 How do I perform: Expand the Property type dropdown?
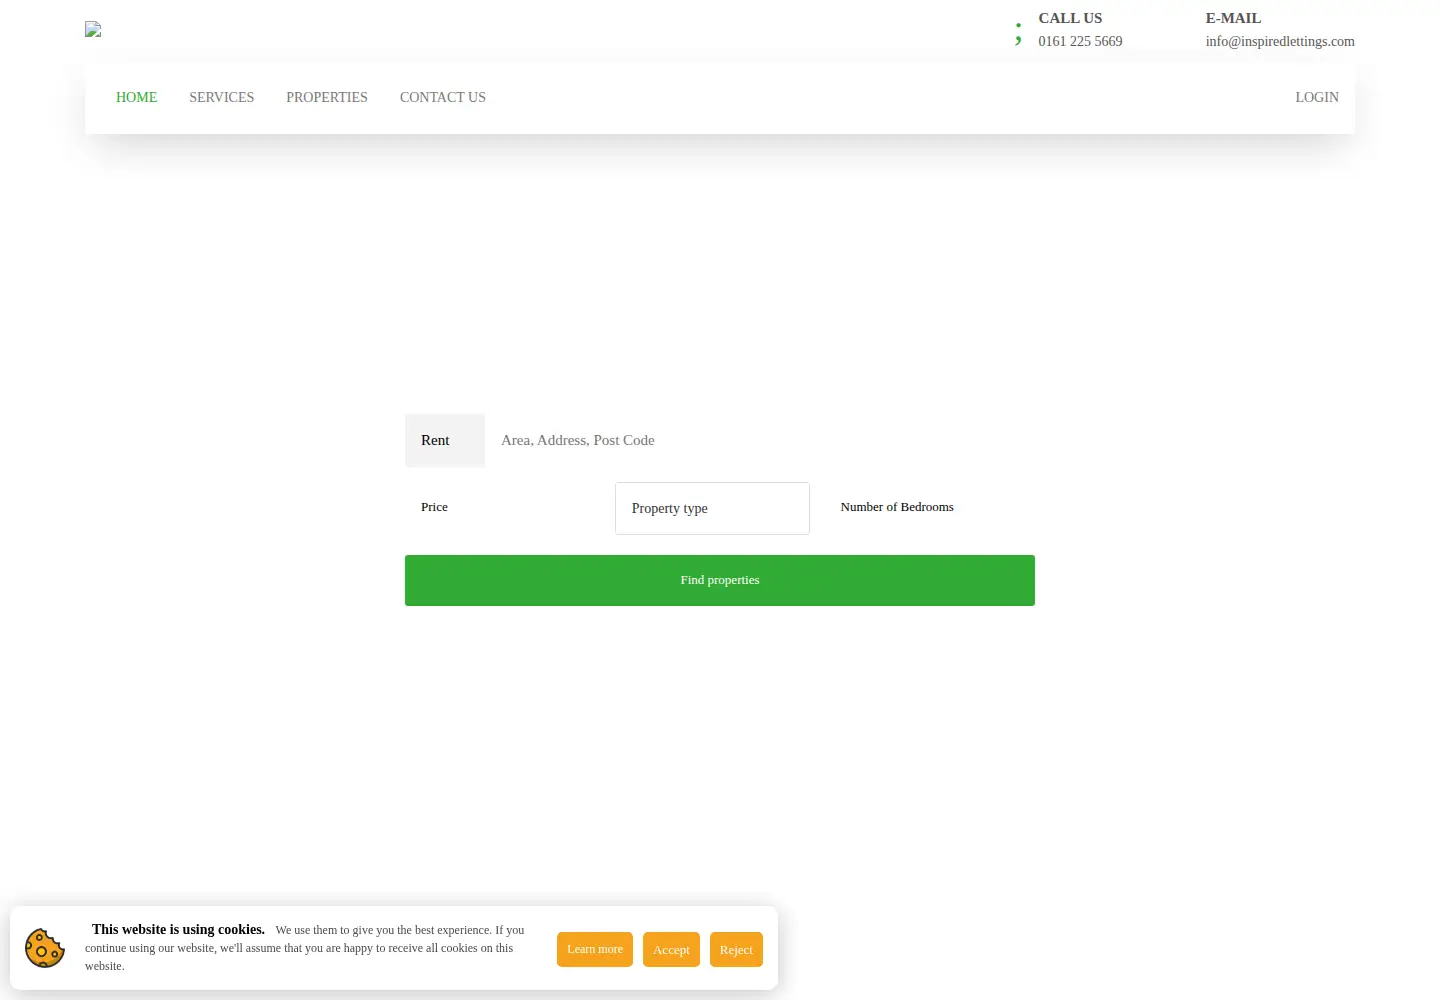(712, 508)
